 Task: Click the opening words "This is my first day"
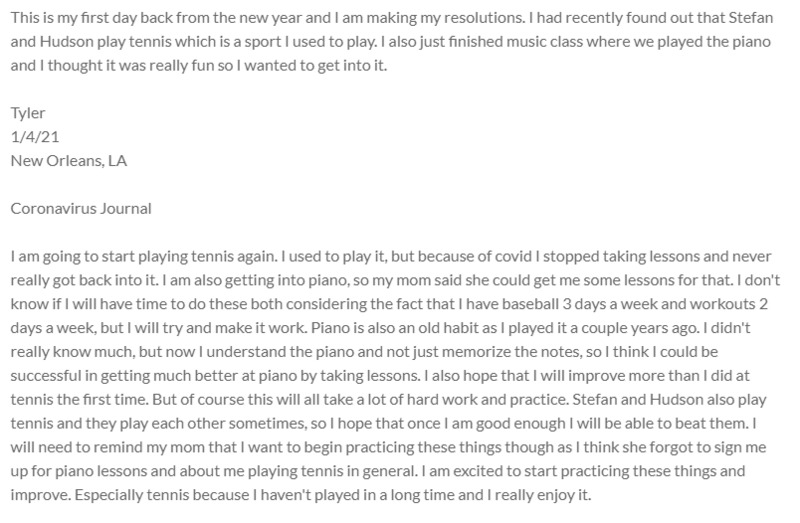[x=73, y=16]
